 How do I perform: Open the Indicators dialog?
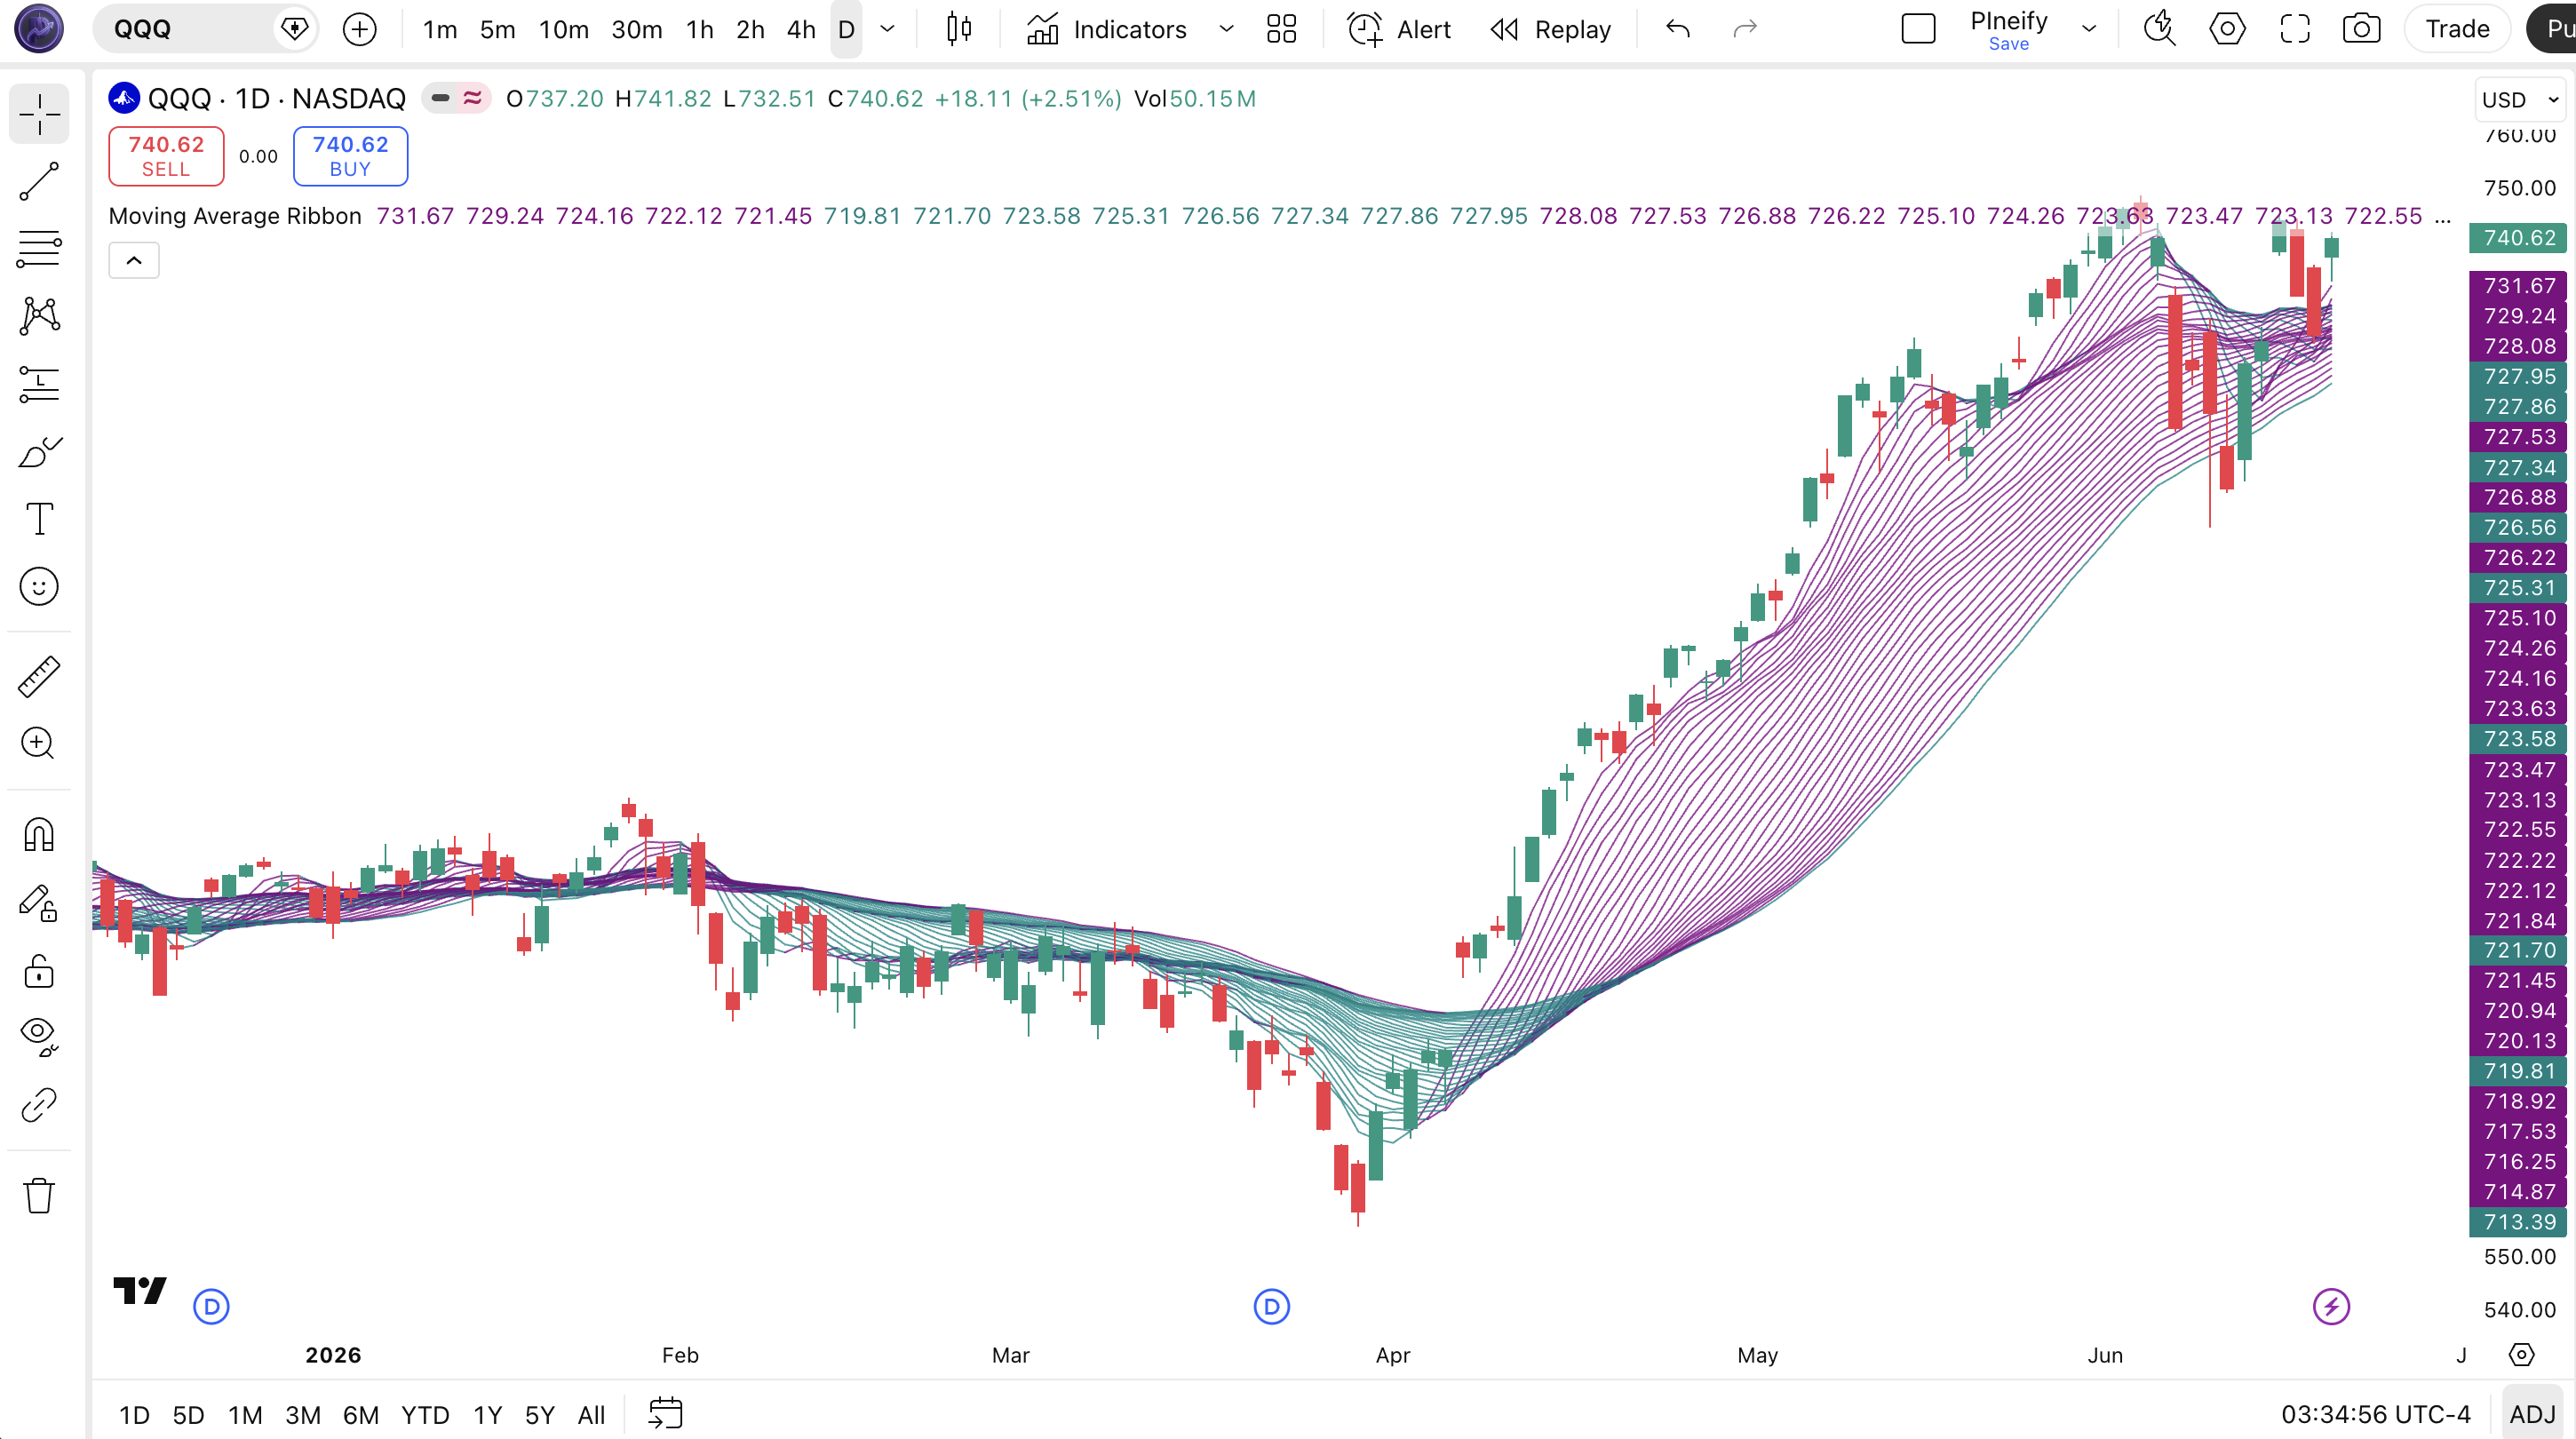click(1107, 29)
